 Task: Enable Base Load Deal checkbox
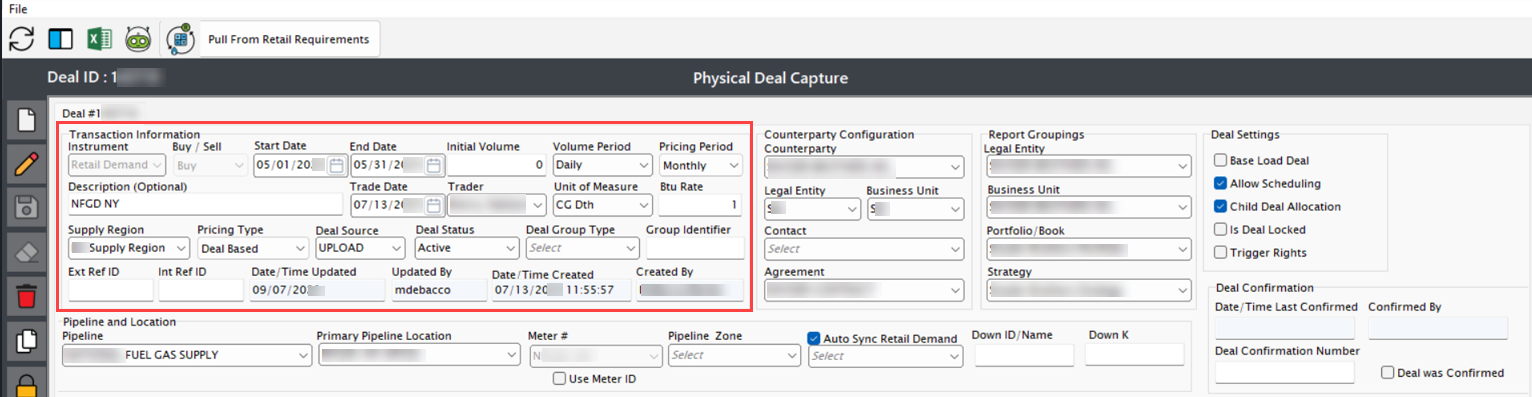1220,160
